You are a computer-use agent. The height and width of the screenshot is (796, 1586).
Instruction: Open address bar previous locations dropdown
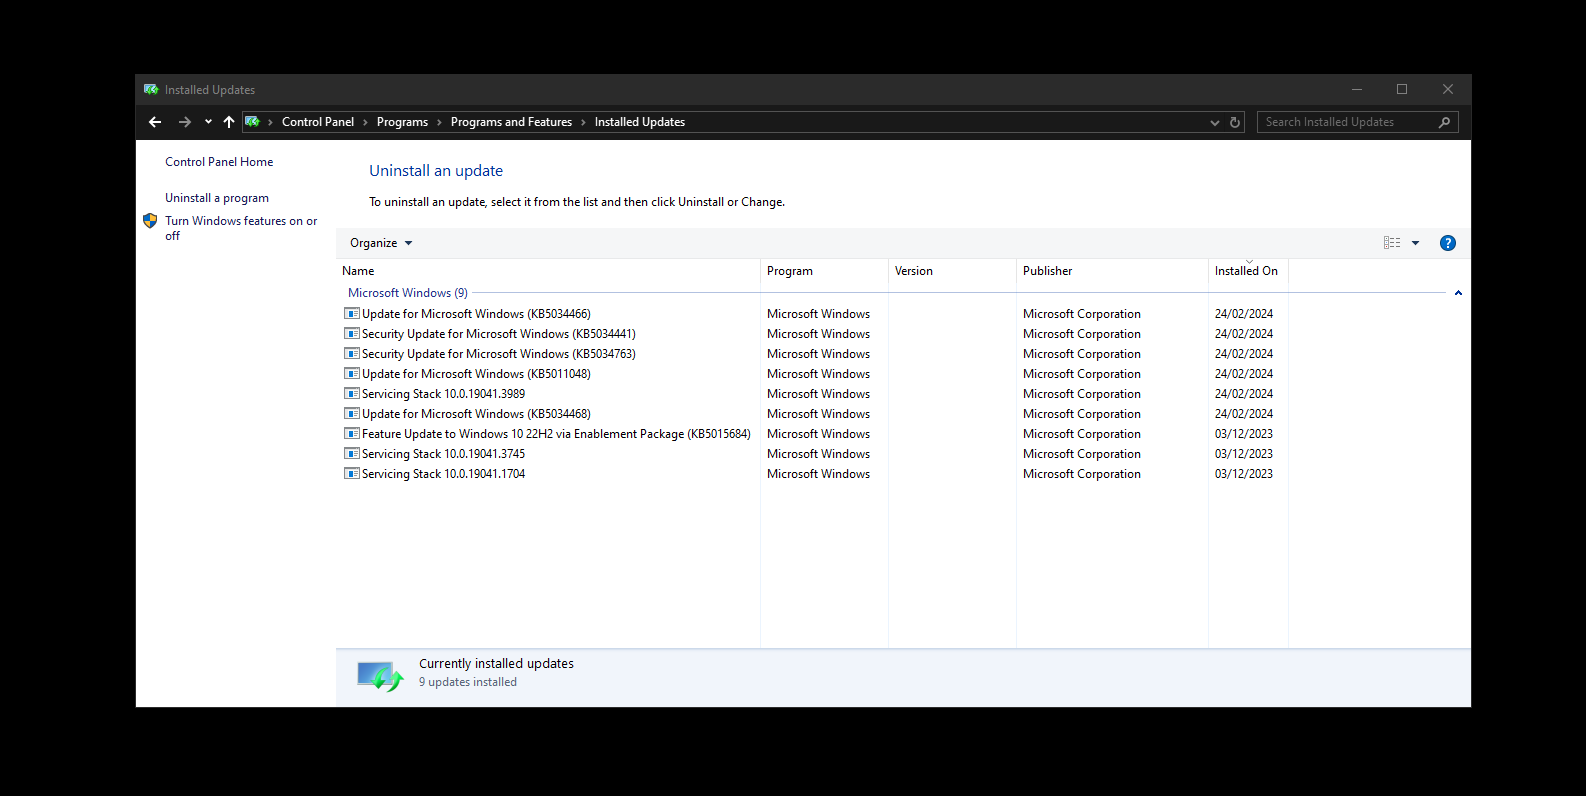1215,122
